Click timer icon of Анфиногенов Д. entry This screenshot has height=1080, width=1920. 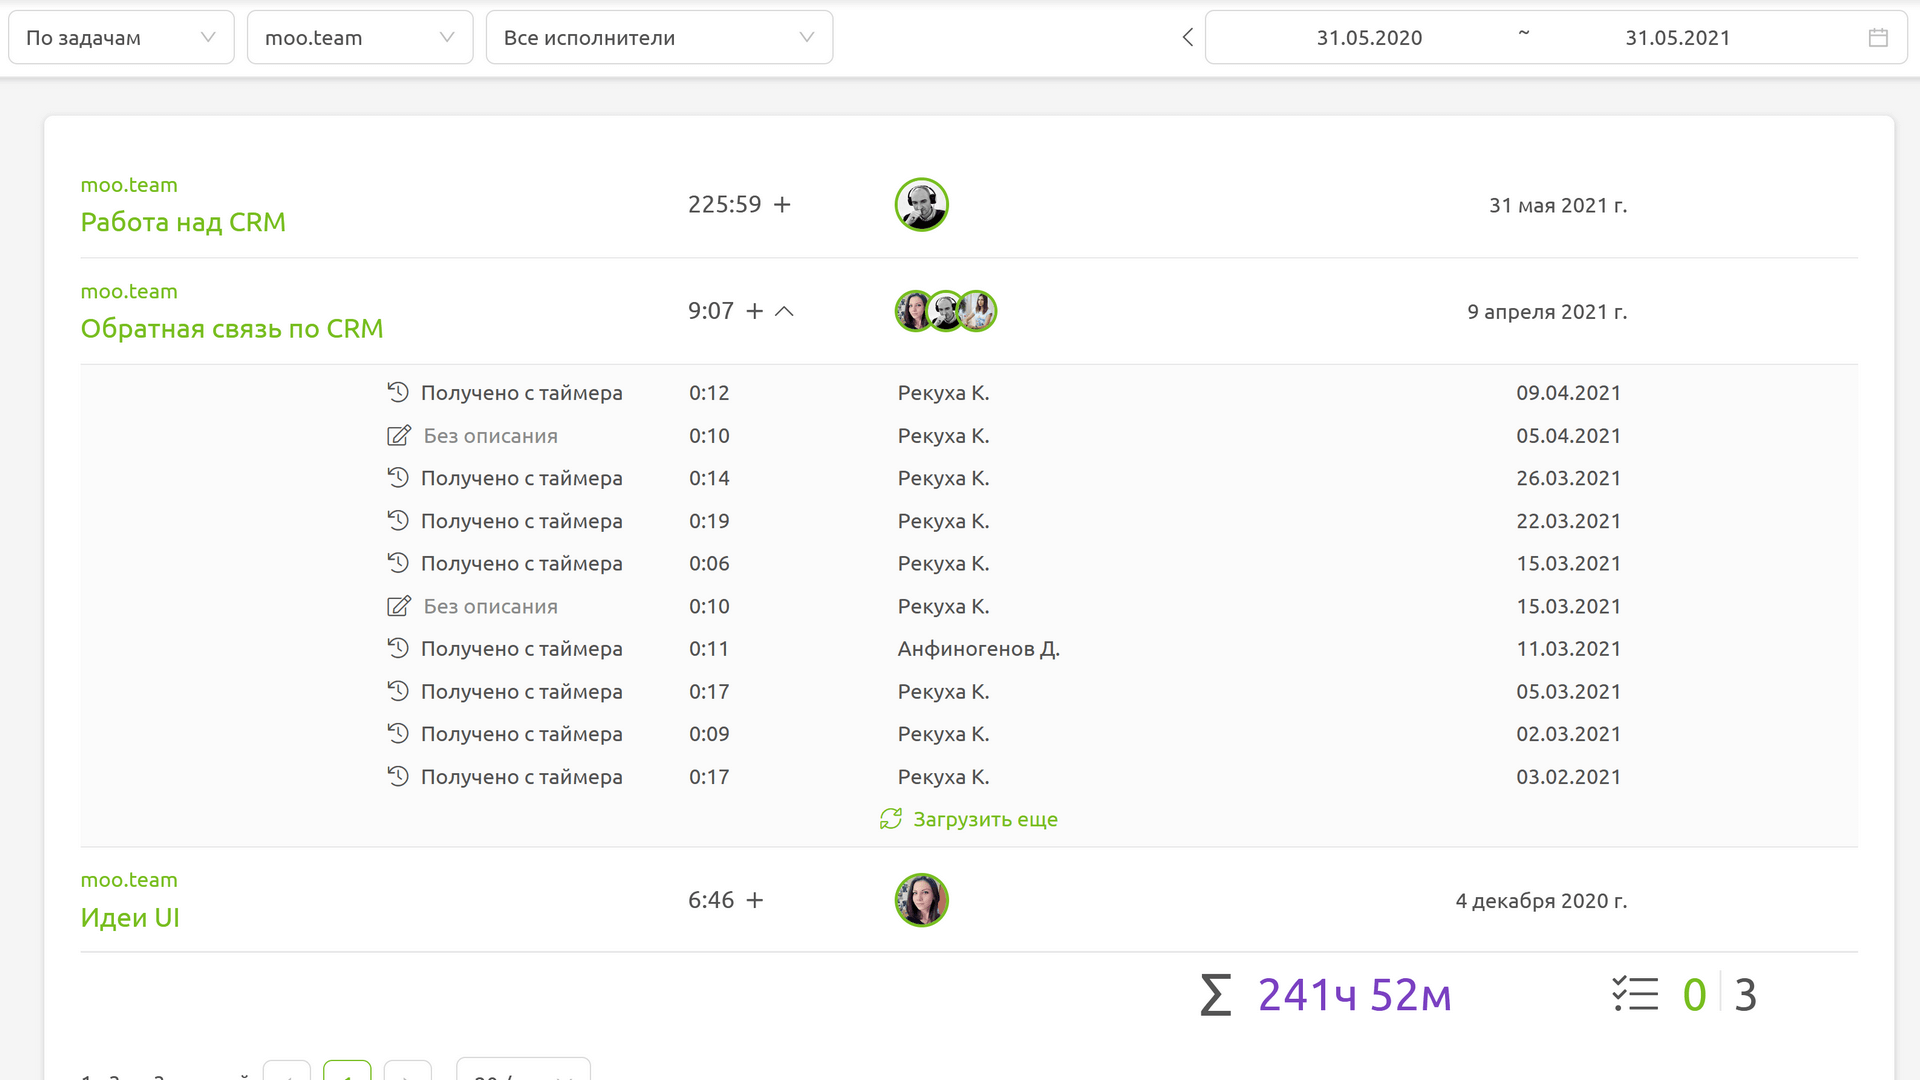coord(398,649)
